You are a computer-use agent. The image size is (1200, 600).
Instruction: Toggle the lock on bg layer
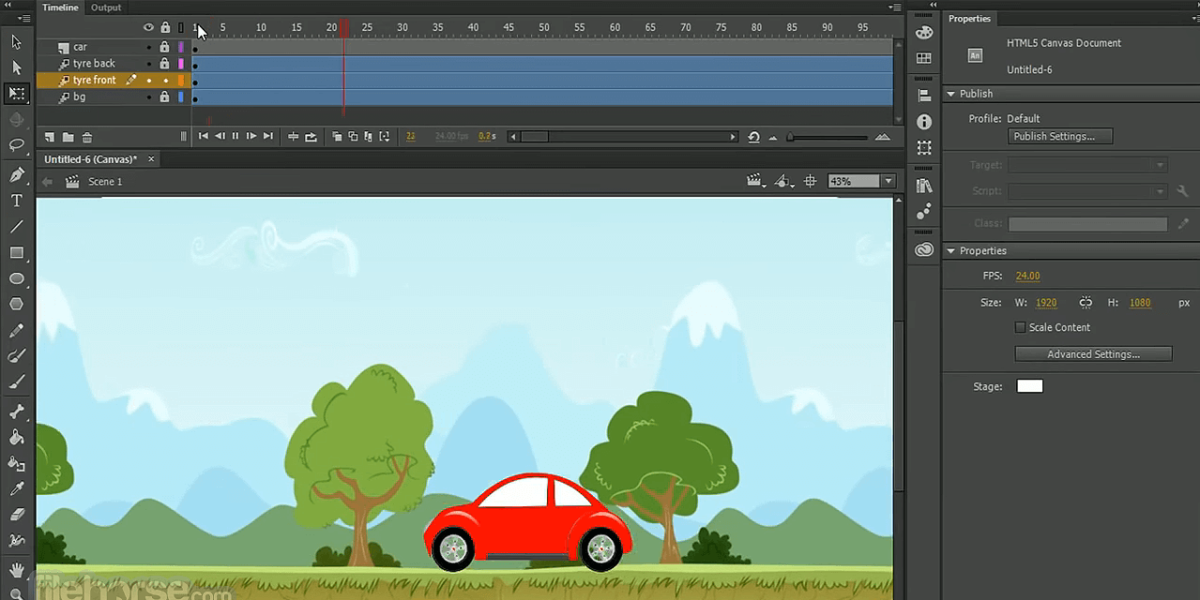(x=165, y=97)
